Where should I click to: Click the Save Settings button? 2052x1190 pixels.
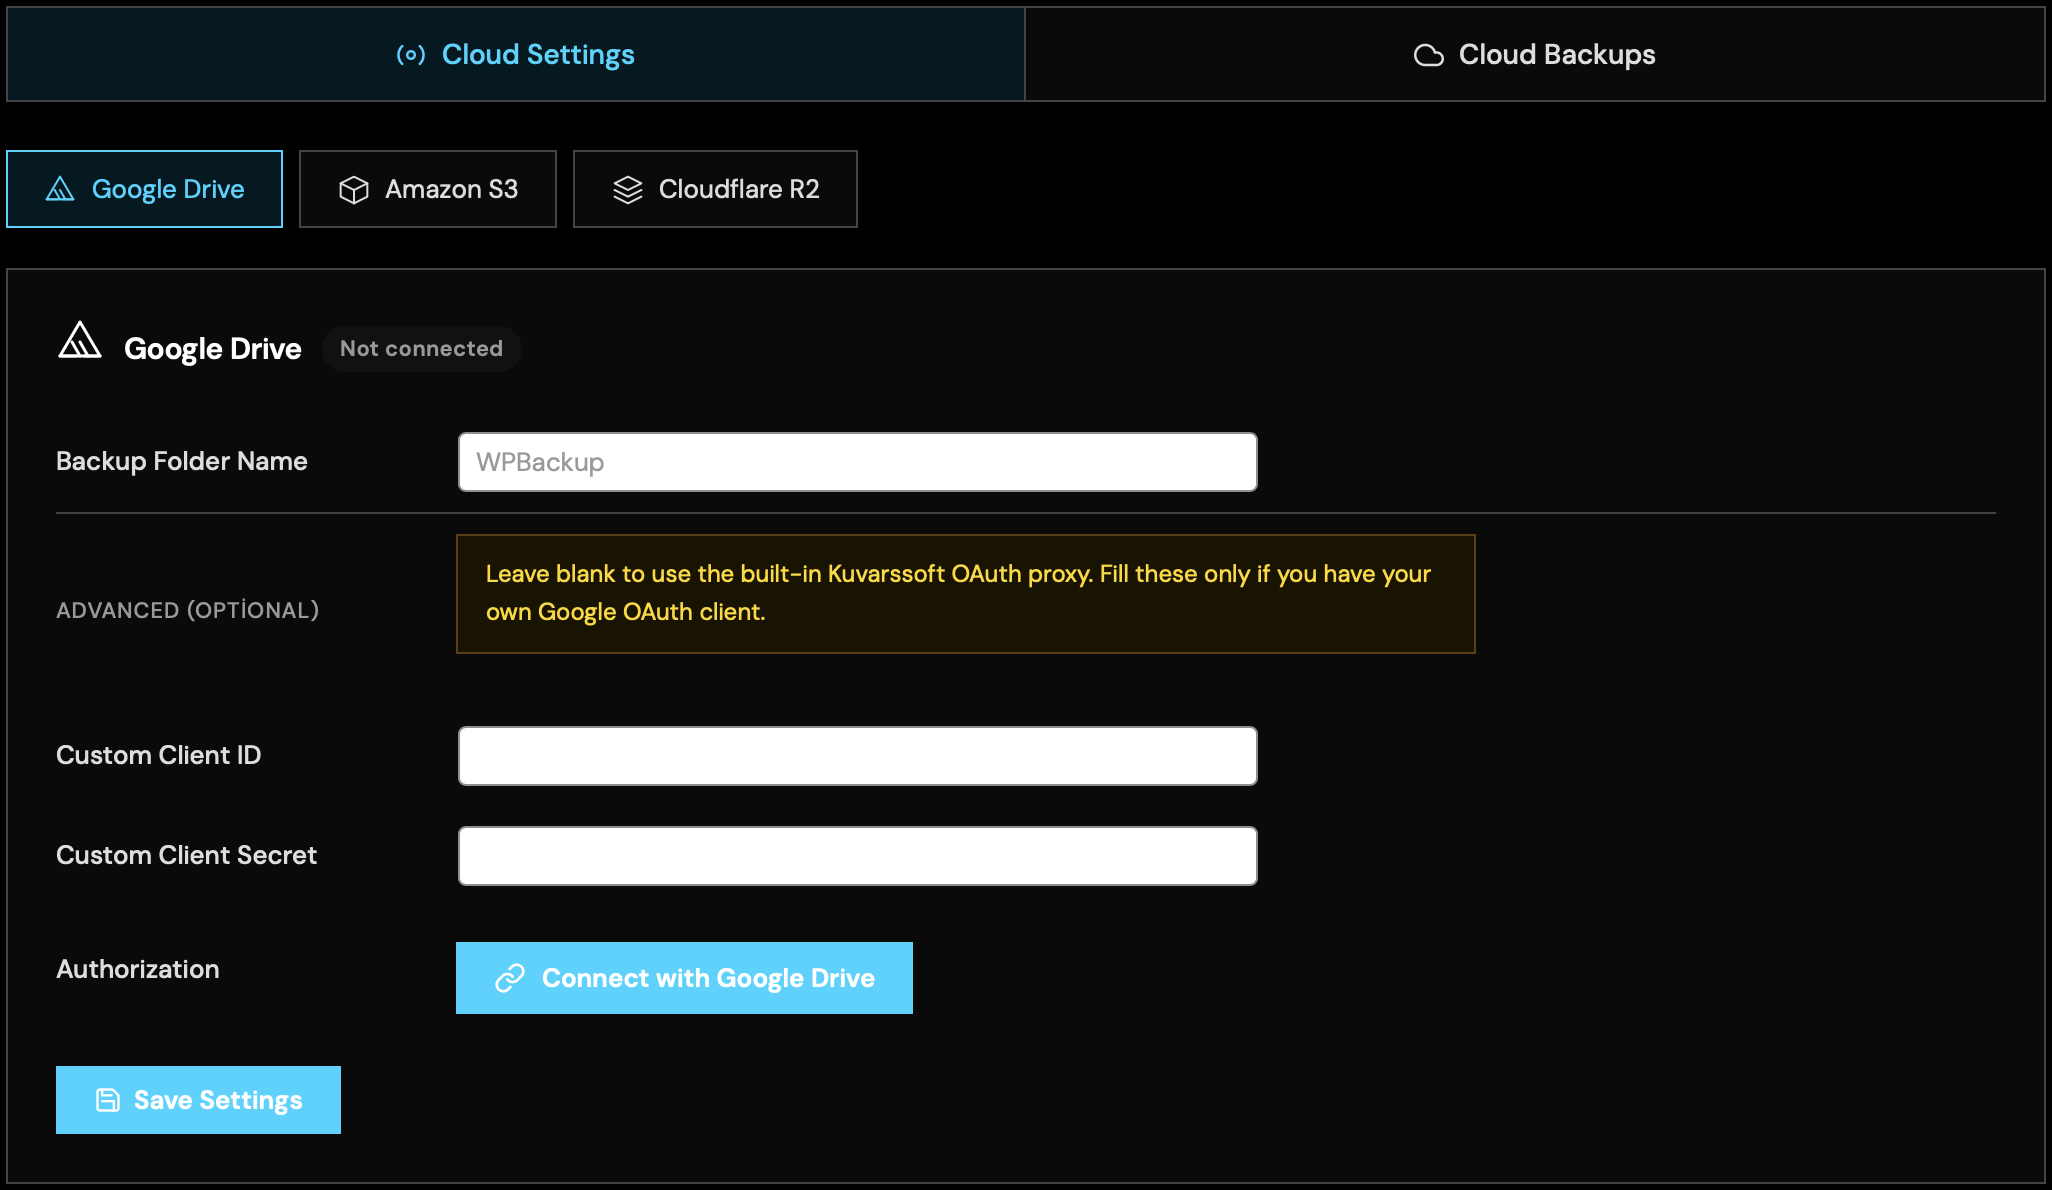click(198, 1100)
